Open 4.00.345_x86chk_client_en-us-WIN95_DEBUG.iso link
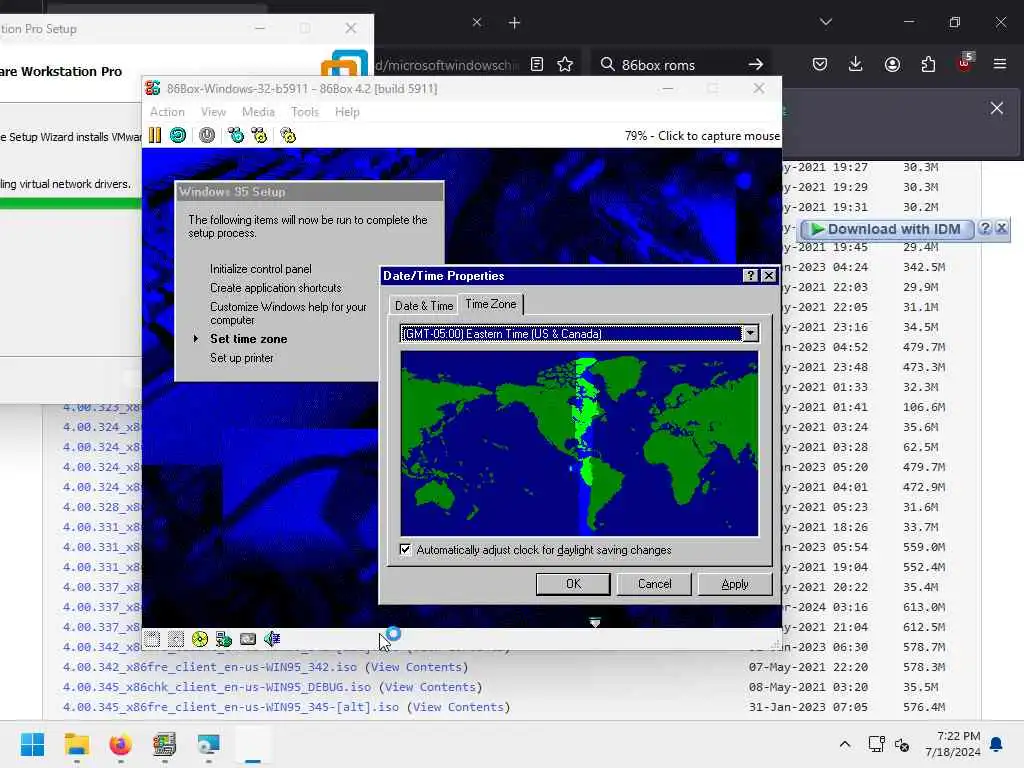1024x768 pixels. coord(217,687)
